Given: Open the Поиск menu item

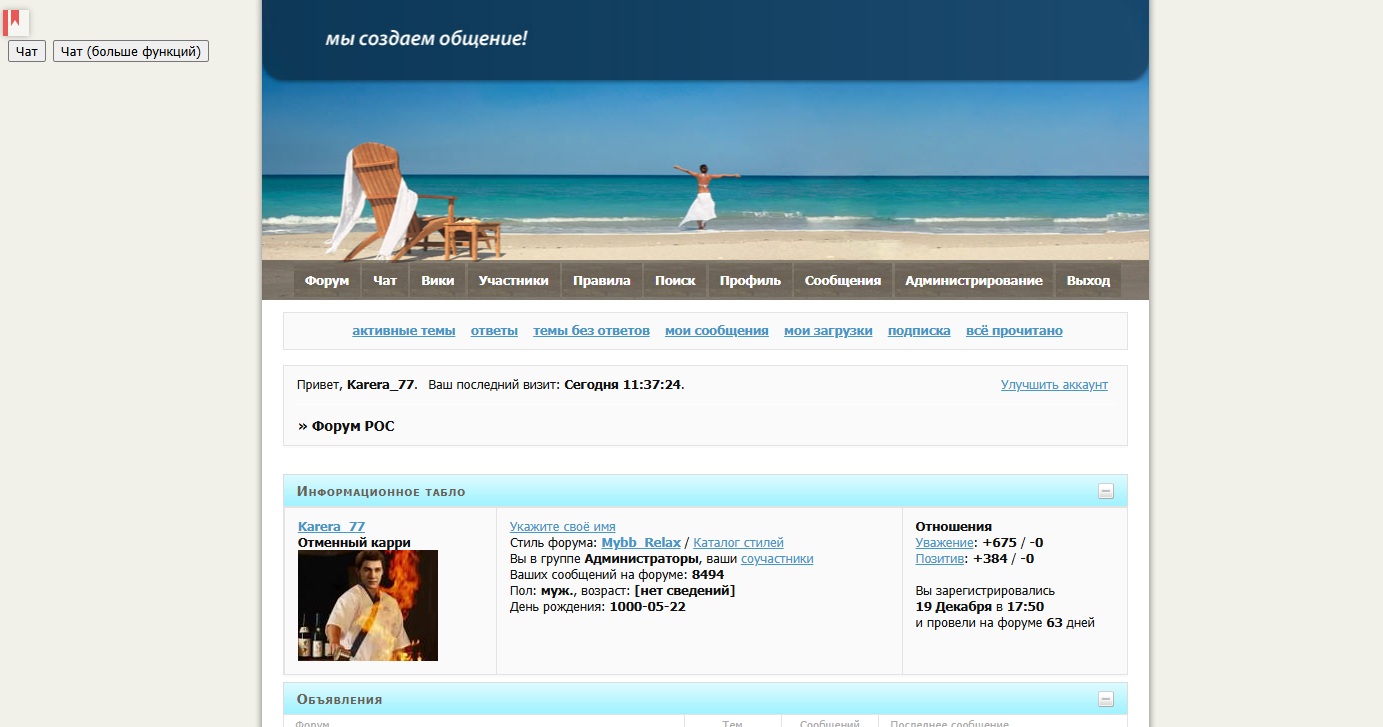Looking at the screenshot, I should point(675,281).
